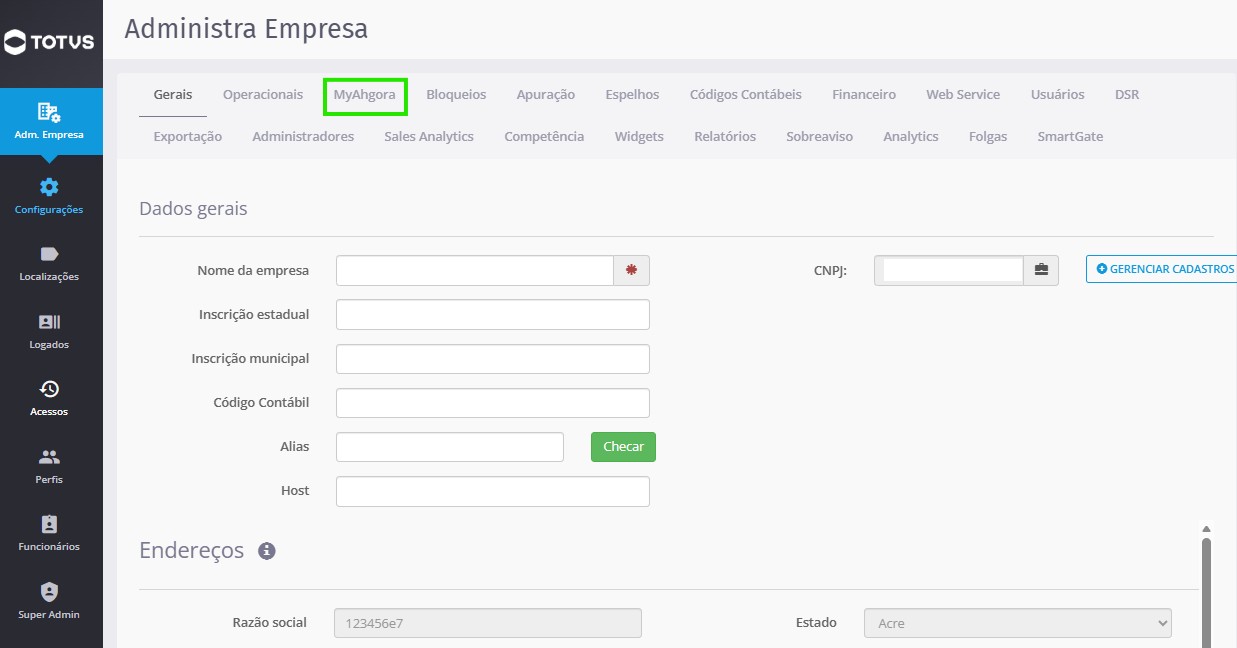Select the SmartGate tab
This screenshot has height=648, width=1237.
pos(1070,137)
